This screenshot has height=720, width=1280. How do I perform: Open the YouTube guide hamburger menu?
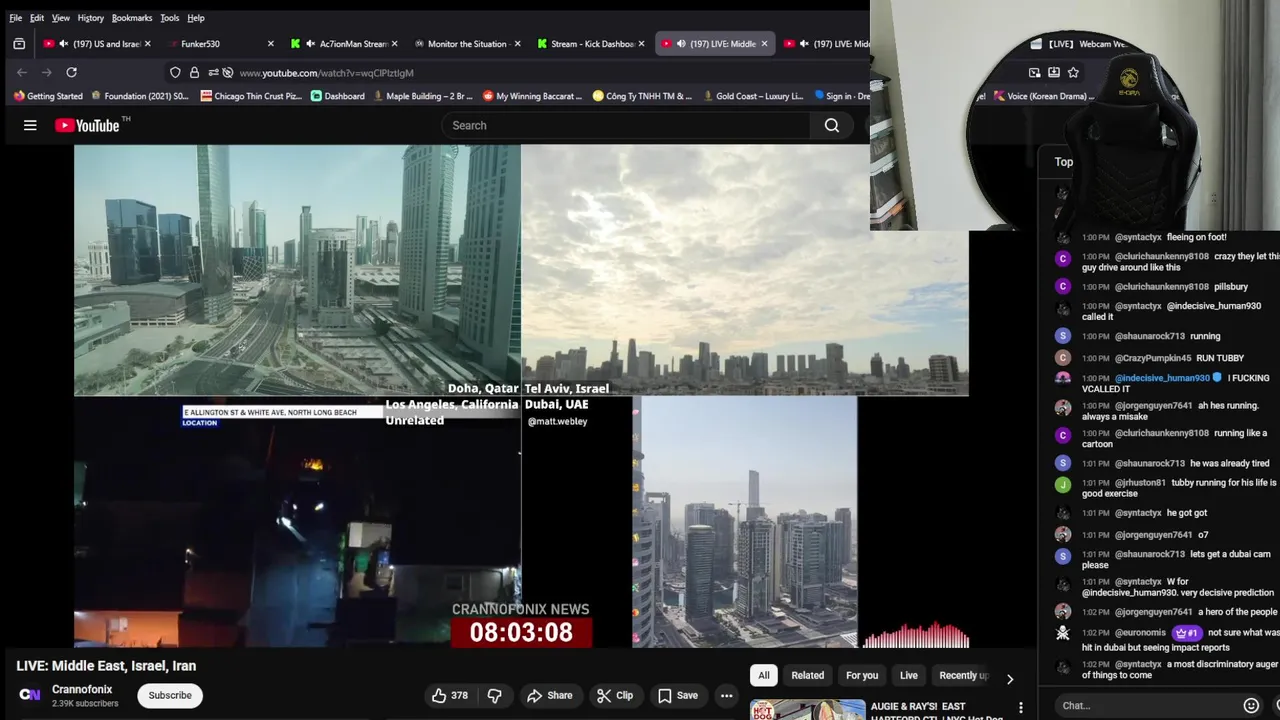click(x=30, y=125)
